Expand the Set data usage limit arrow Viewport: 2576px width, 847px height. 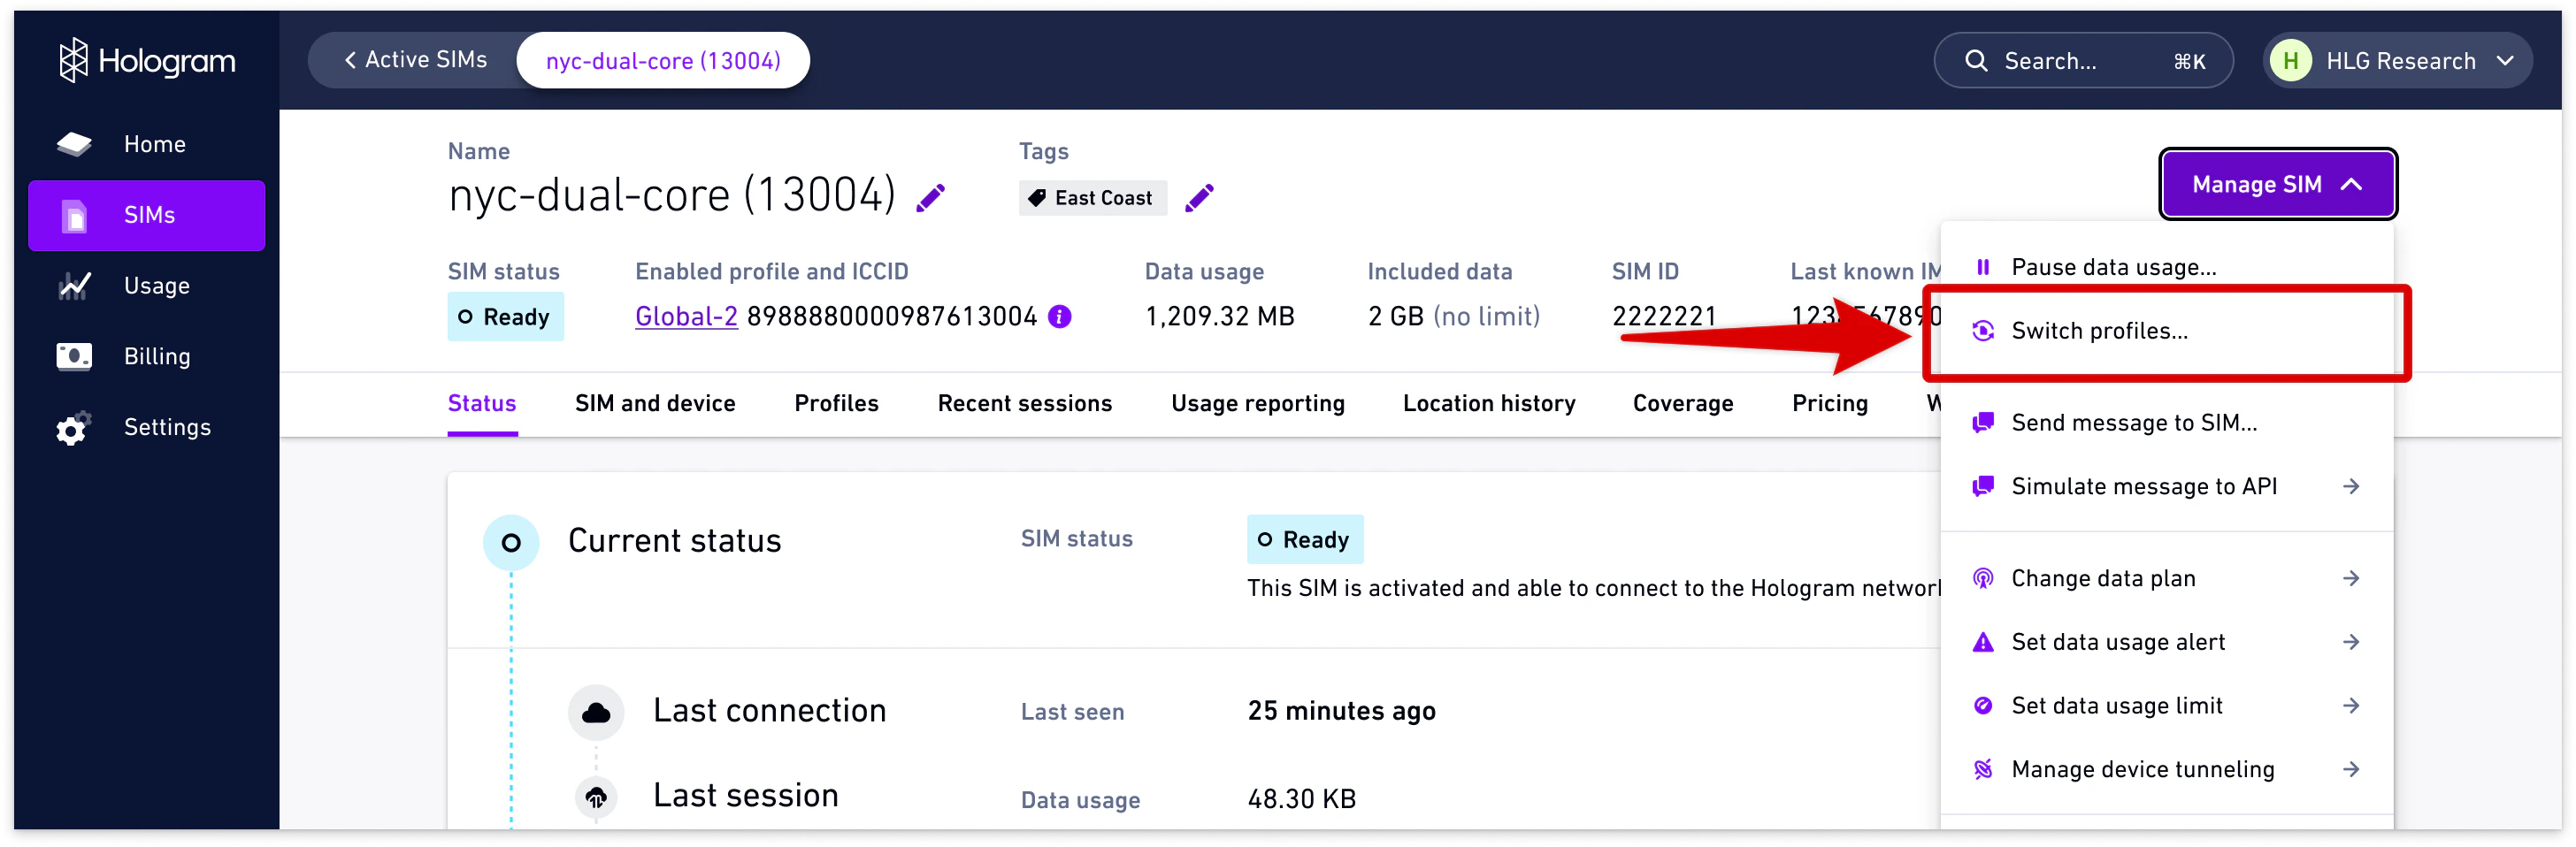pyautogui.click(x=2351, y=706)
